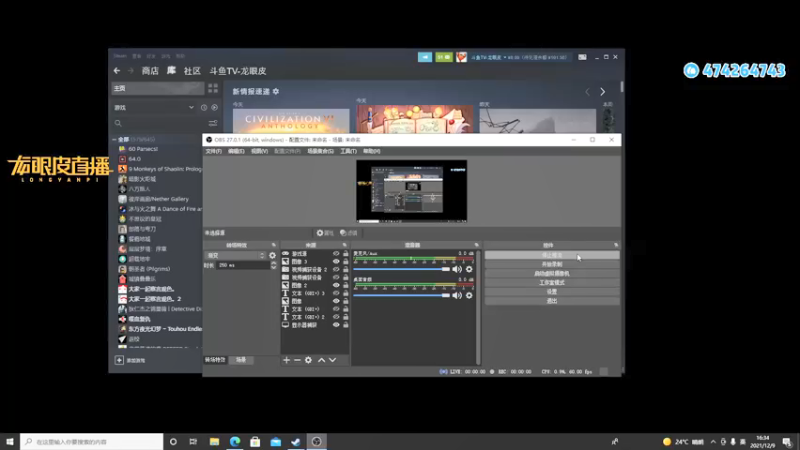The width and height of the screenshot is (800, 450).
Task: Open Steam 商店 tab
Action: point(150,71)
